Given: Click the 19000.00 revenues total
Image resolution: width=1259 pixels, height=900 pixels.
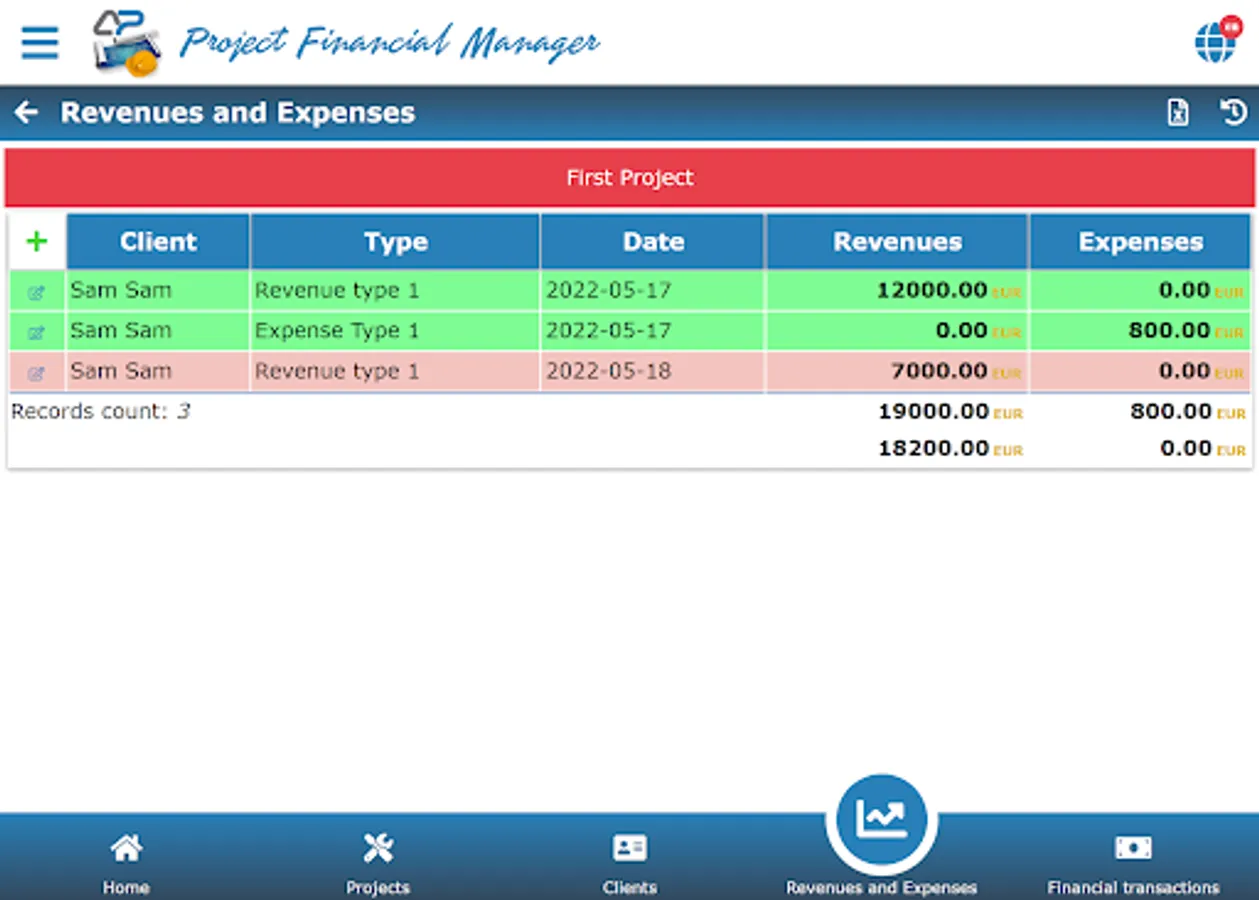Looking at the screenshot, I should [933, 411].
